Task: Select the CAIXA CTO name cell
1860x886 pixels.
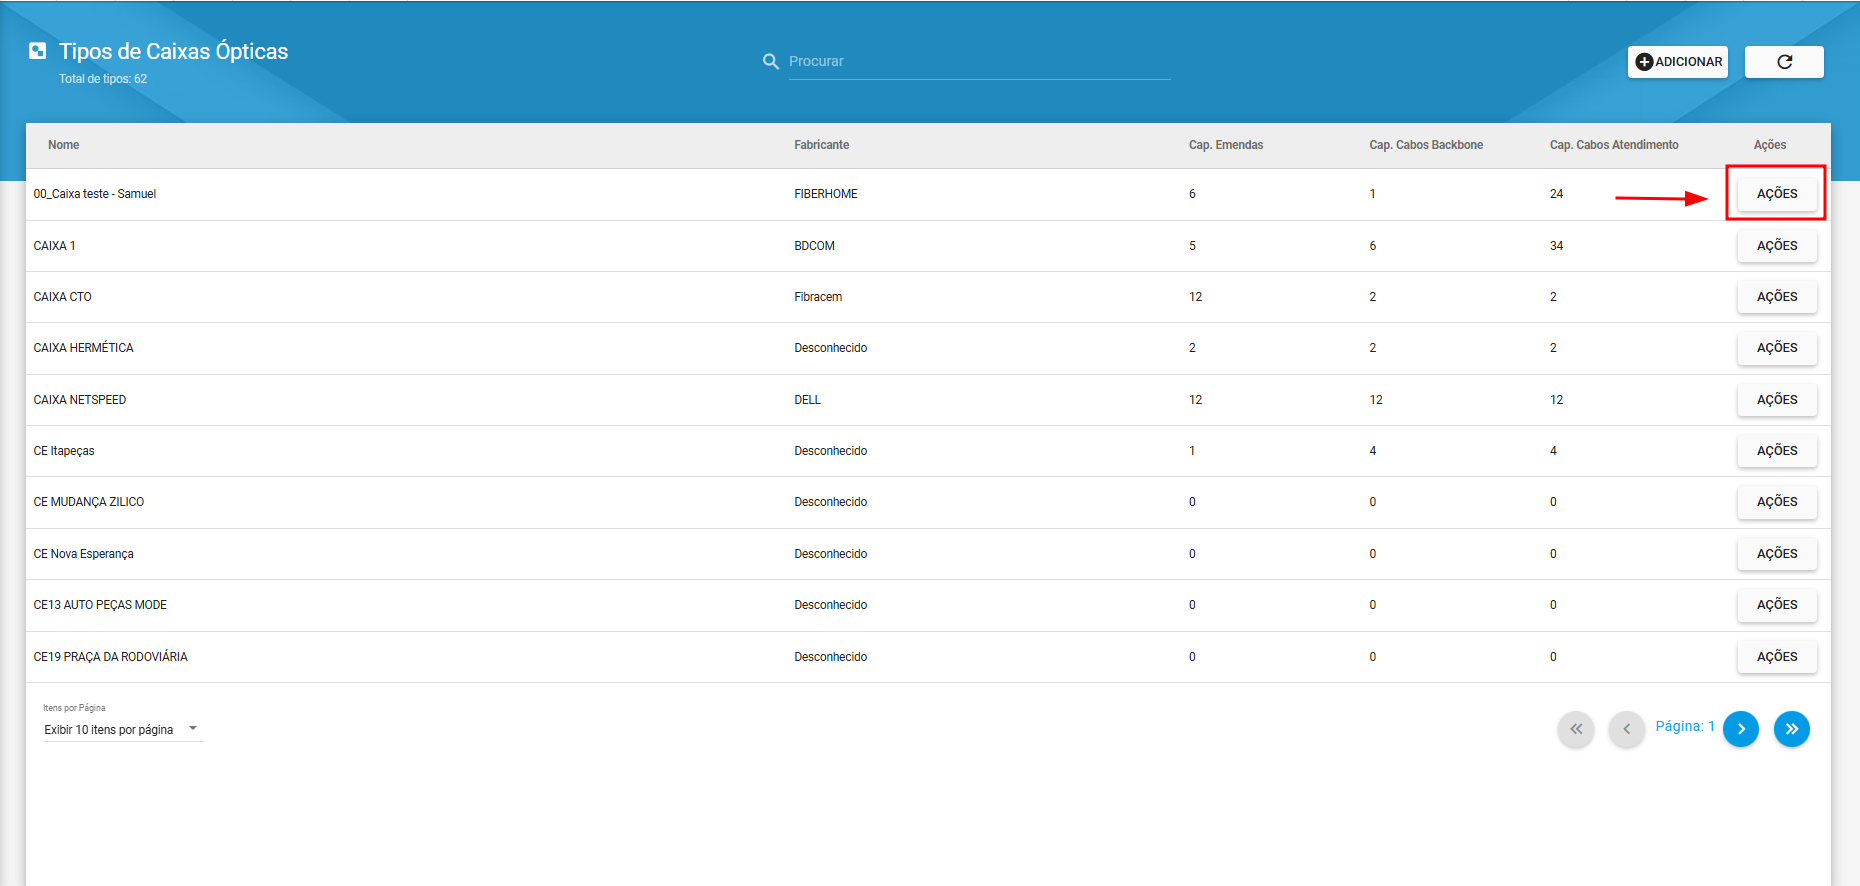Action: click(62, 297)
